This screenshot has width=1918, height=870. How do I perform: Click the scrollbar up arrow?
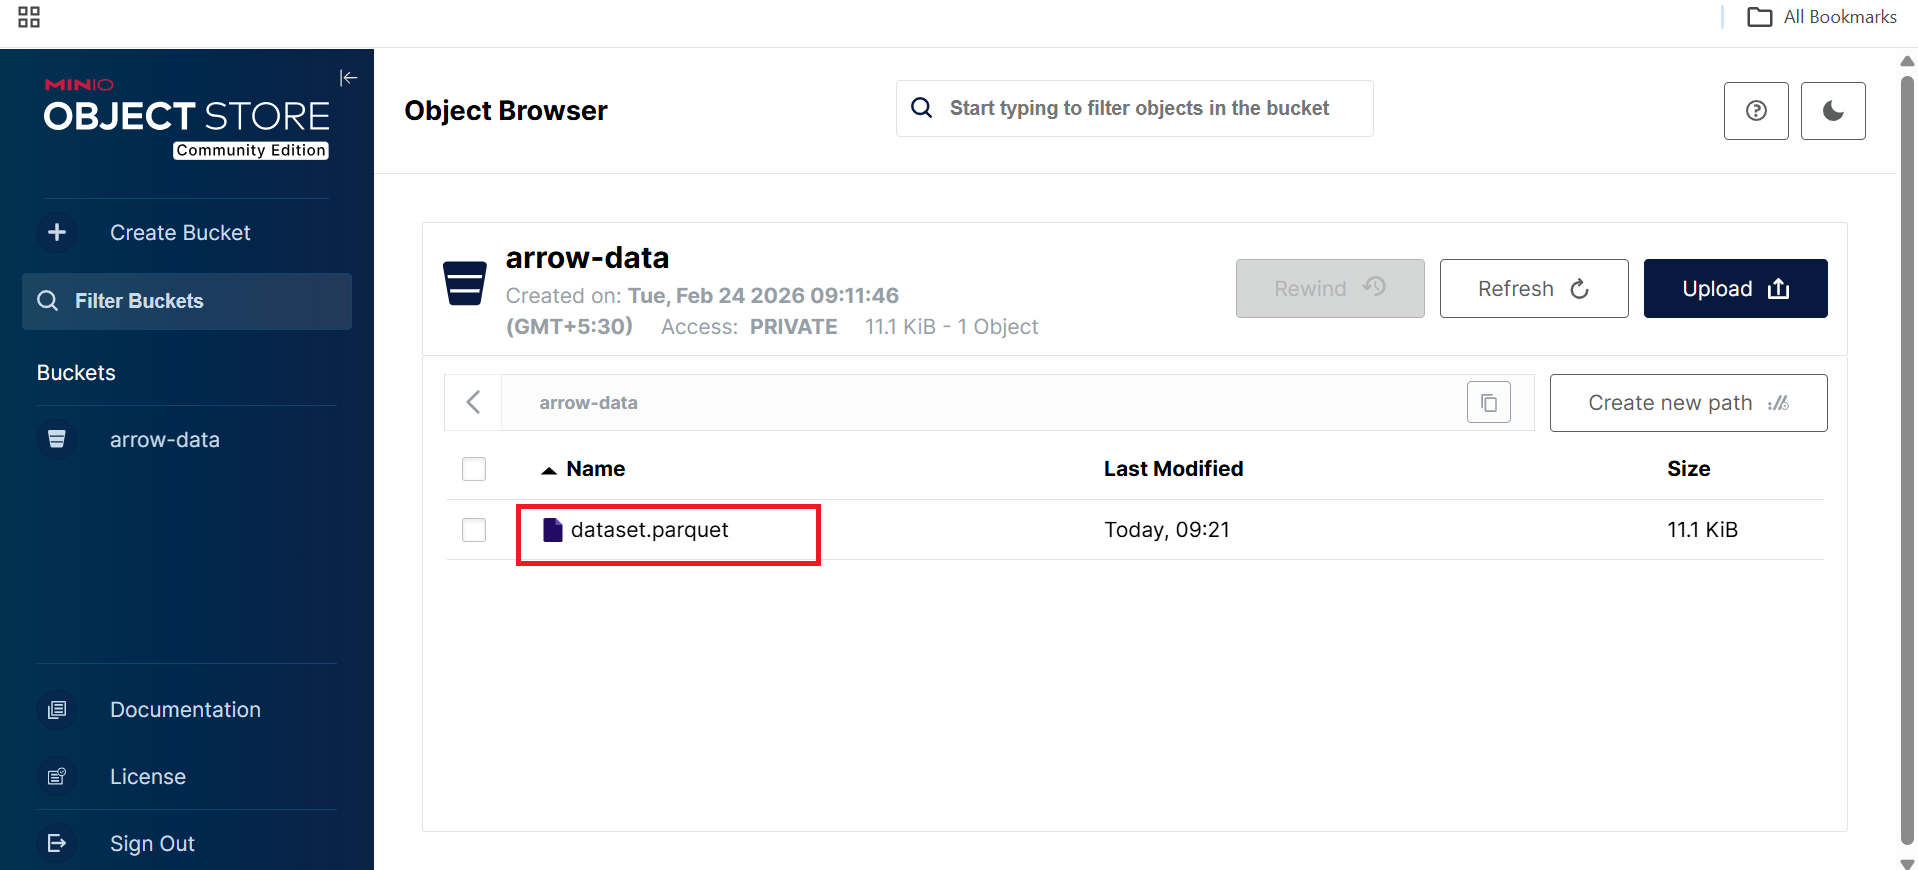point(1907,62)
